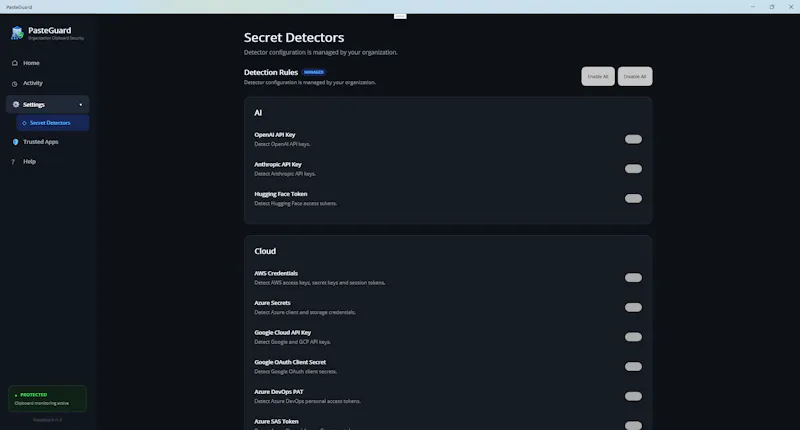Click 'Detect OpenAI API keys.' description
The height and width of the screenshot is (430, 800).
point(282,144)
